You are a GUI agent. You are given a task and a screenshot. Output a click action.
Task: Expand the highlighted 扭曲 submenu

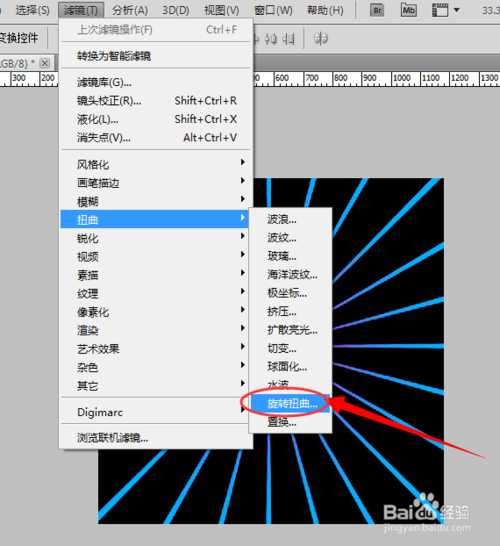tap(155, 219)
